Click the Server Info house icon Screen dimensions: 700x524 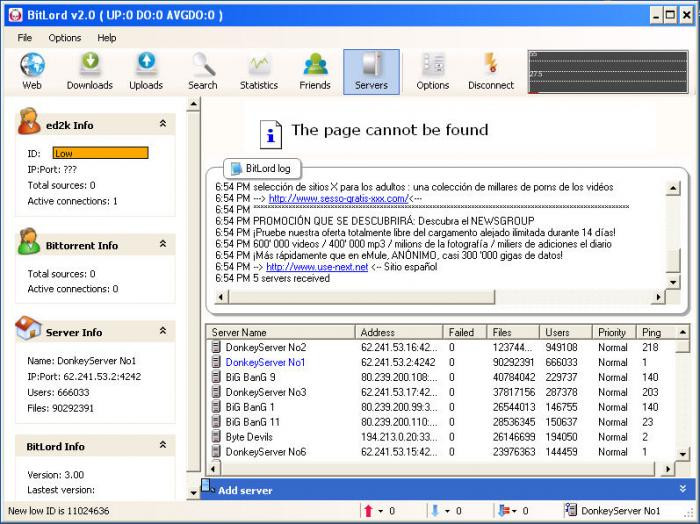coord(28,328)
